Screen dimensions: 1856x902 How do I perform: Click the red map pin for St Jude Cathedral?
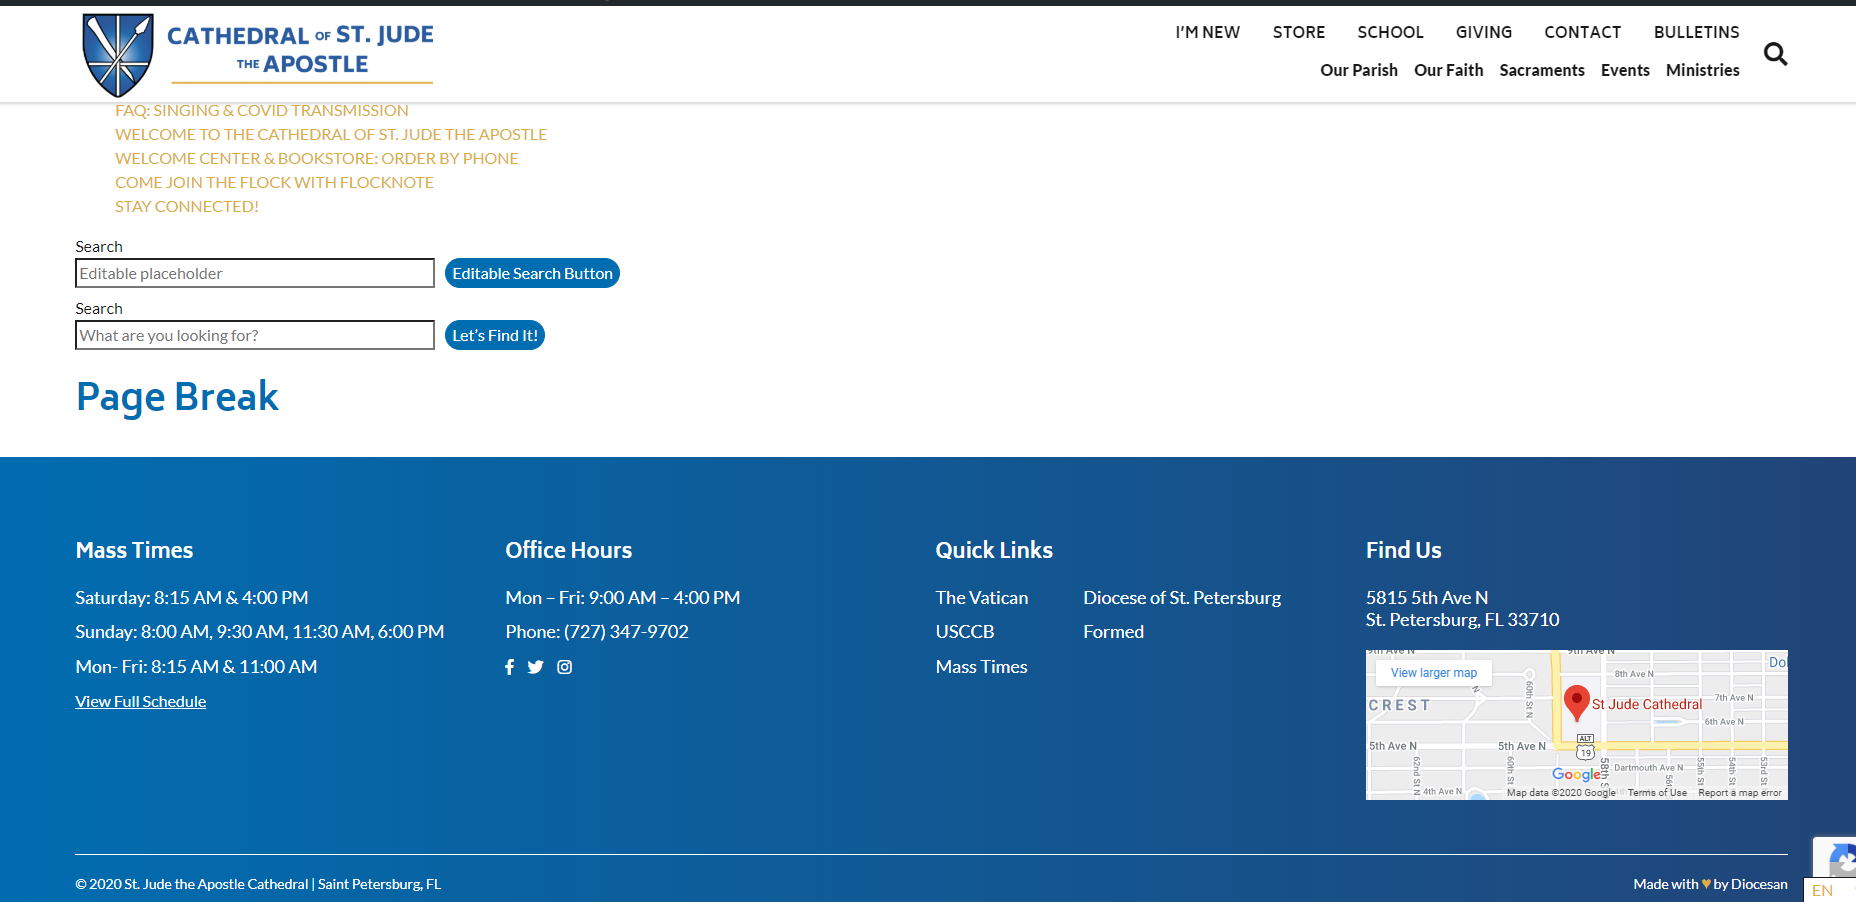pyautogui.click(x=1576, y=702)
